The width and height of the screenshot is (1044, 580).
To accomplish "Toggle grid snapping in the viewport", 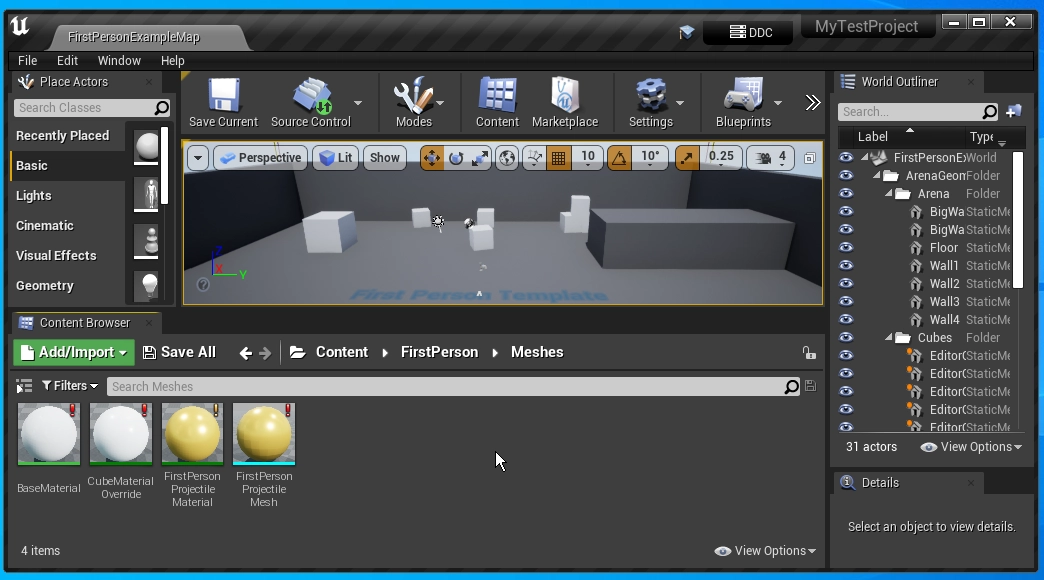I will (558, 158).
